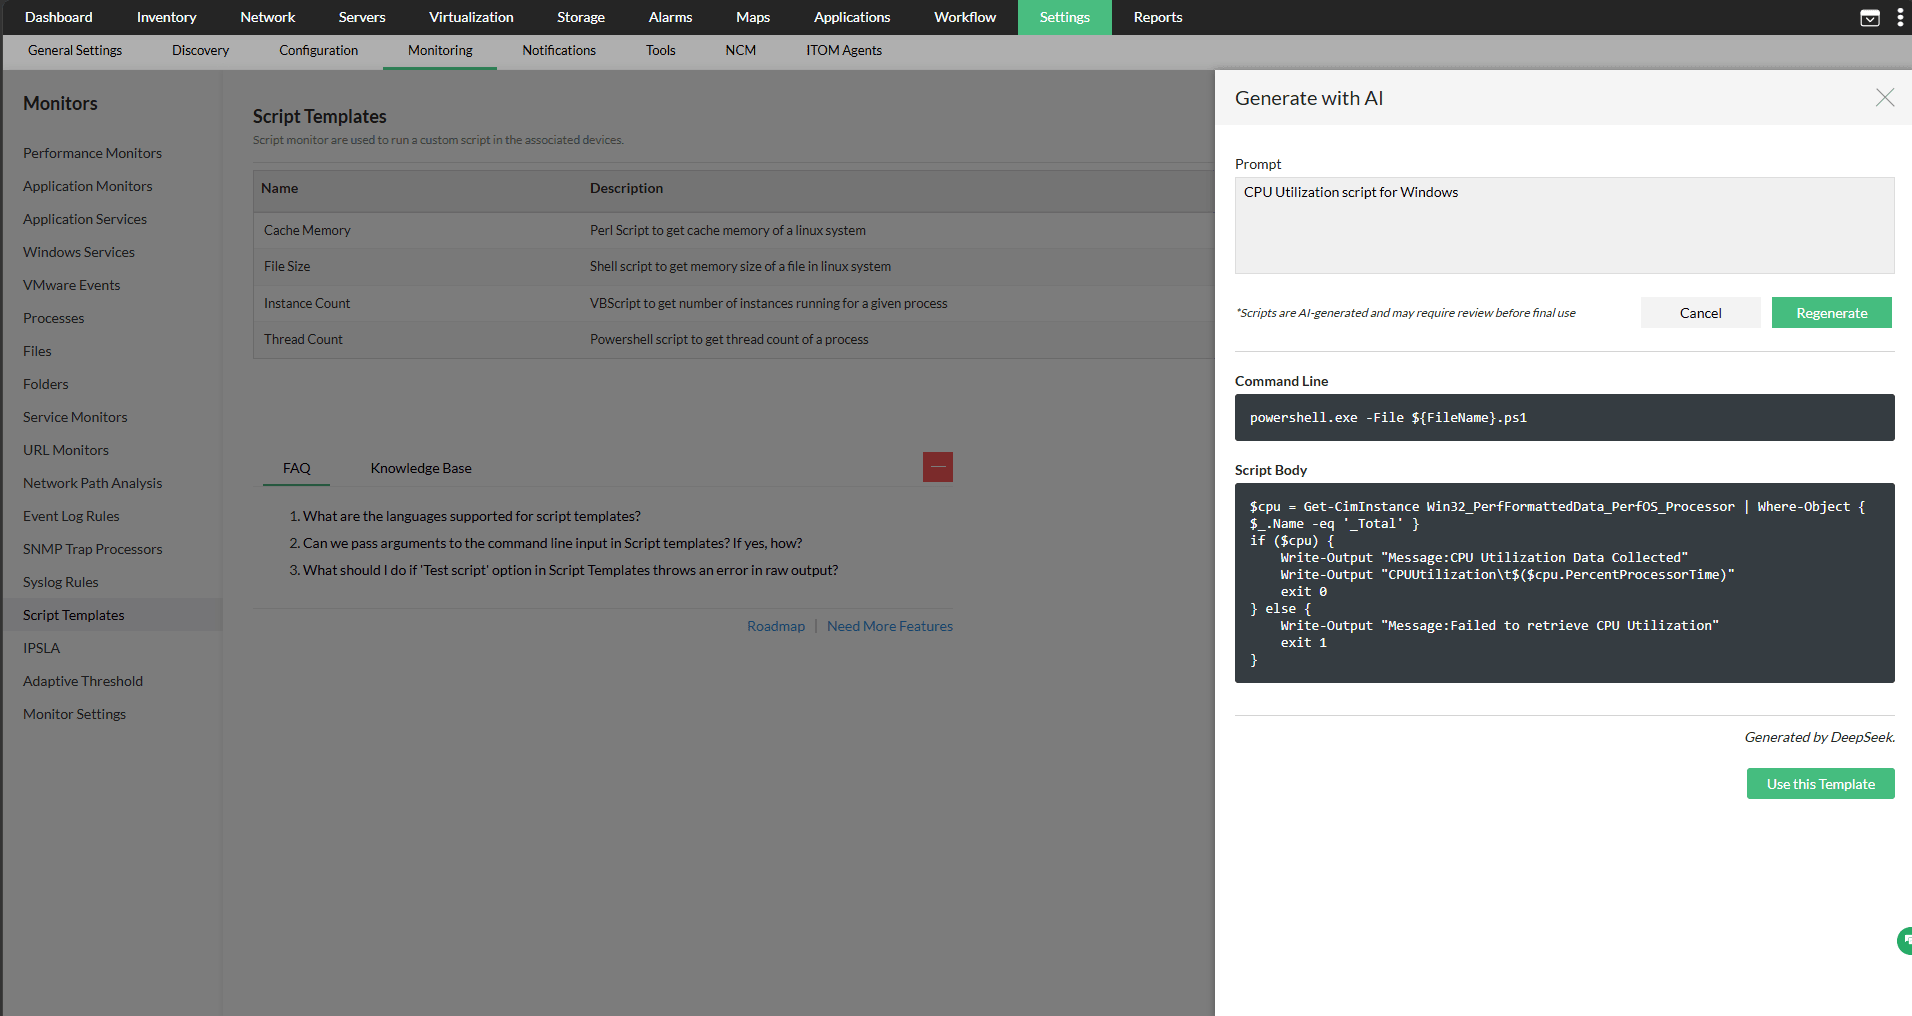Click Use this Template button
This screenshot has height=1016, width=1912.
click(x=1820, y=784)
